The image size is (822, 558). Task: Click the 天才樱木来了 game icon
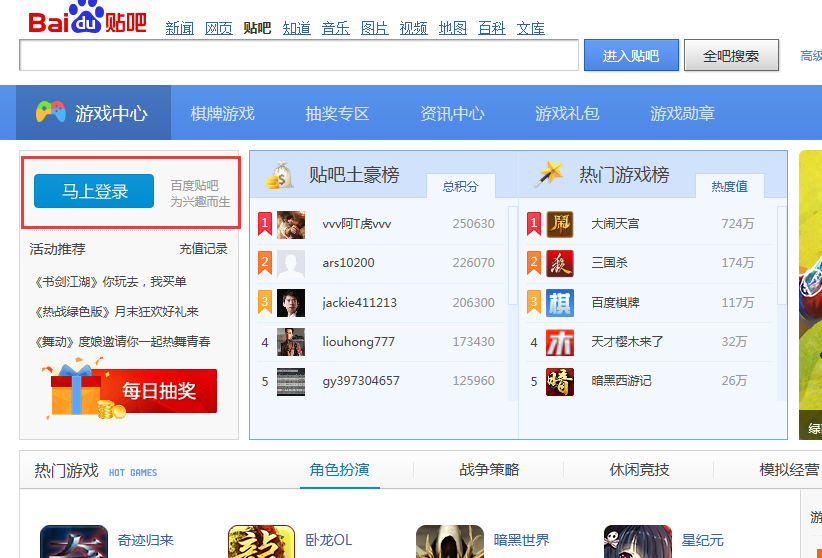click(x=560, y=342)
